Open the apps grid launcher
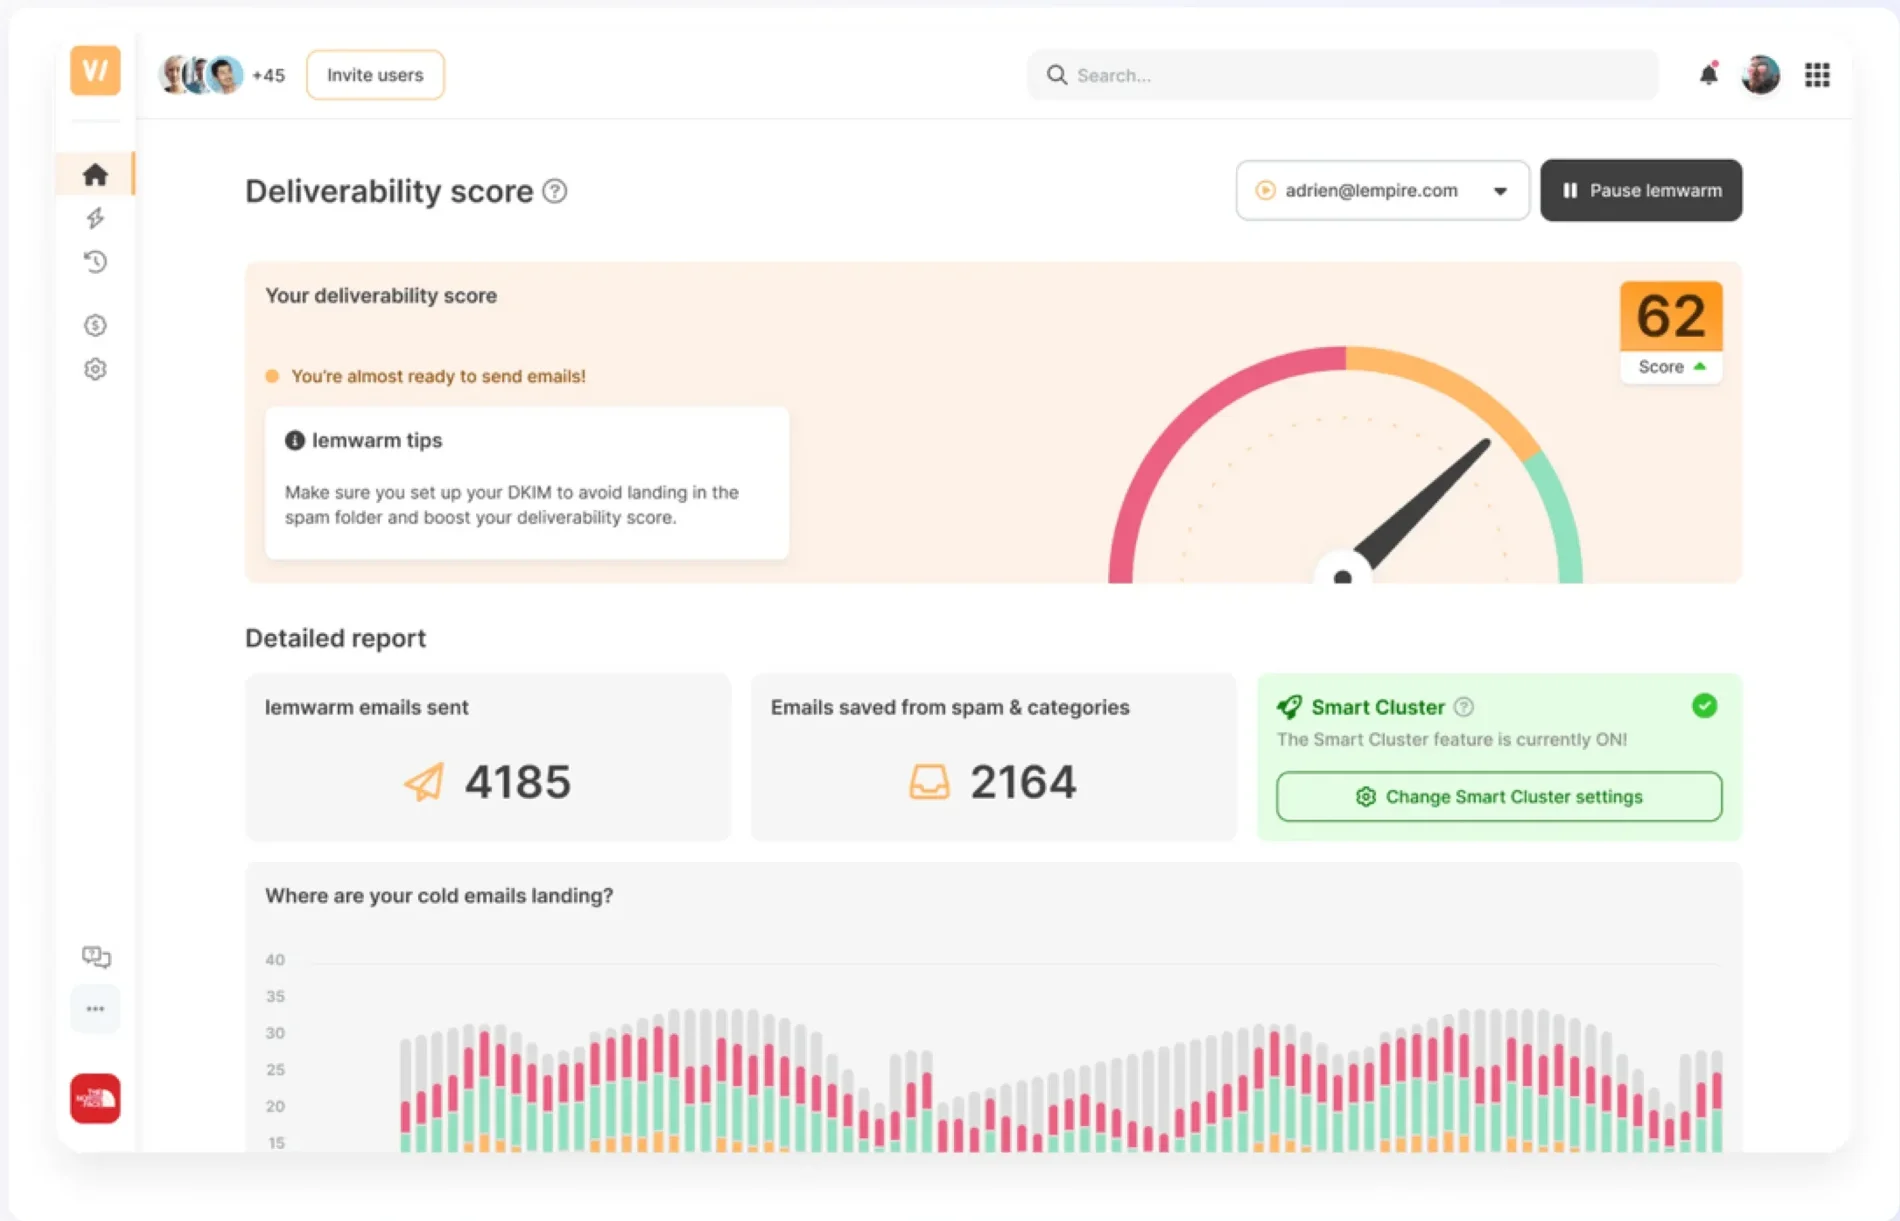Image resolution: width=1900 pixels, height=1221 pixels. (1817, 75)
